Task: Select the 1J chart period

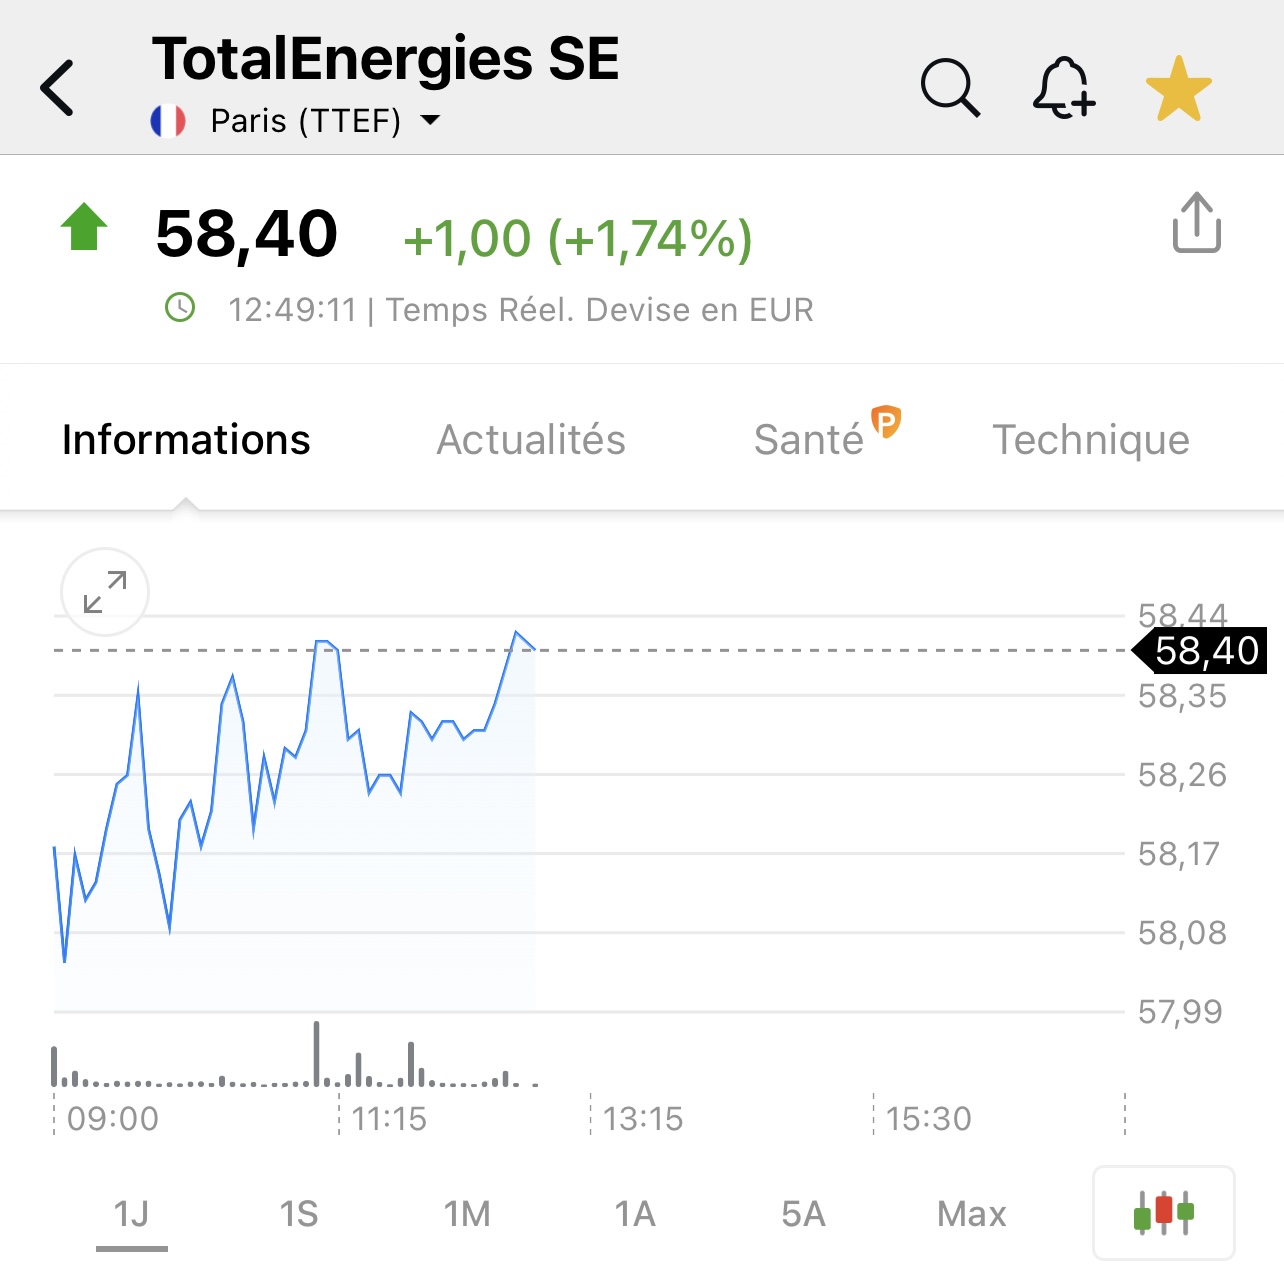Action: point(131,1214)
